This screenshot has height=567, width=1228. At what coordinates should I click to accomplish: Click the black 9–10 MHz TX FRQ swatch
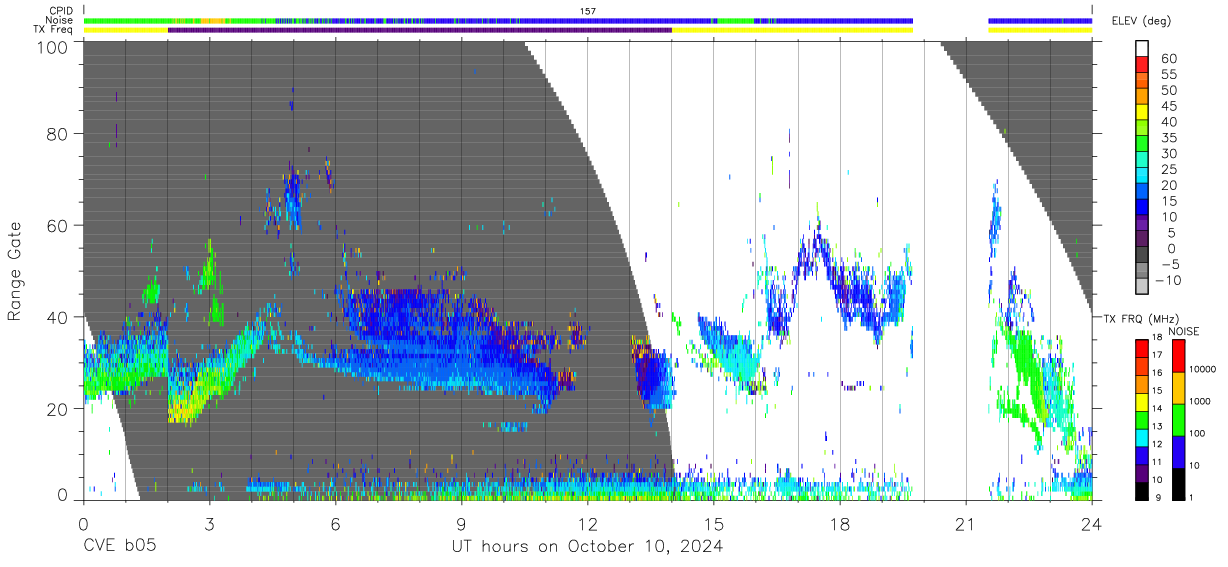click(x=1142, y=491)
